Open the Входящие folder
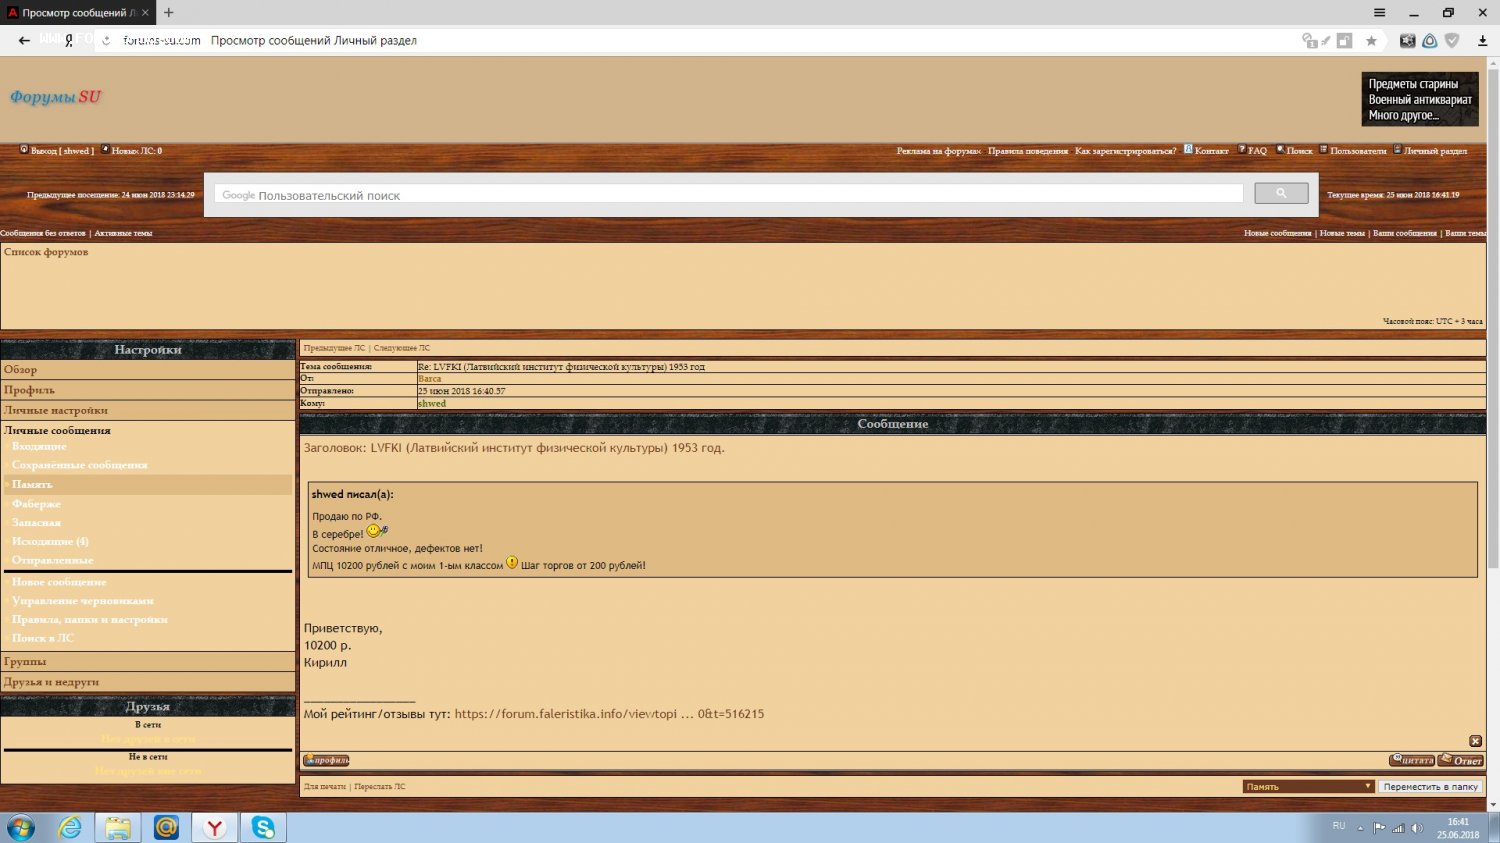 (39, 446)
